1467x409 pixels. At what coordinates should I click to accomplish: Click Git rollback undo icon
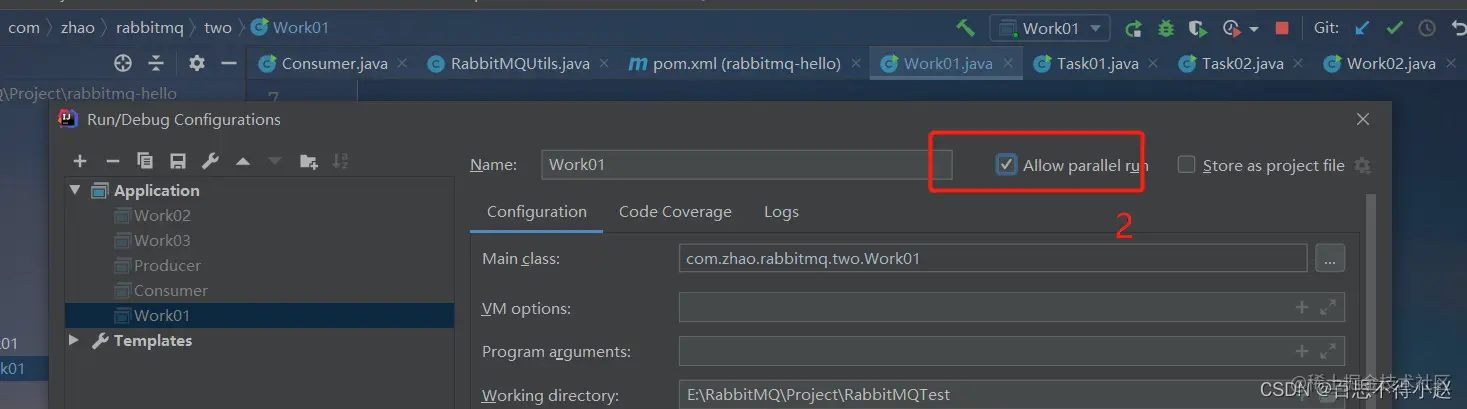point(1458,28)
